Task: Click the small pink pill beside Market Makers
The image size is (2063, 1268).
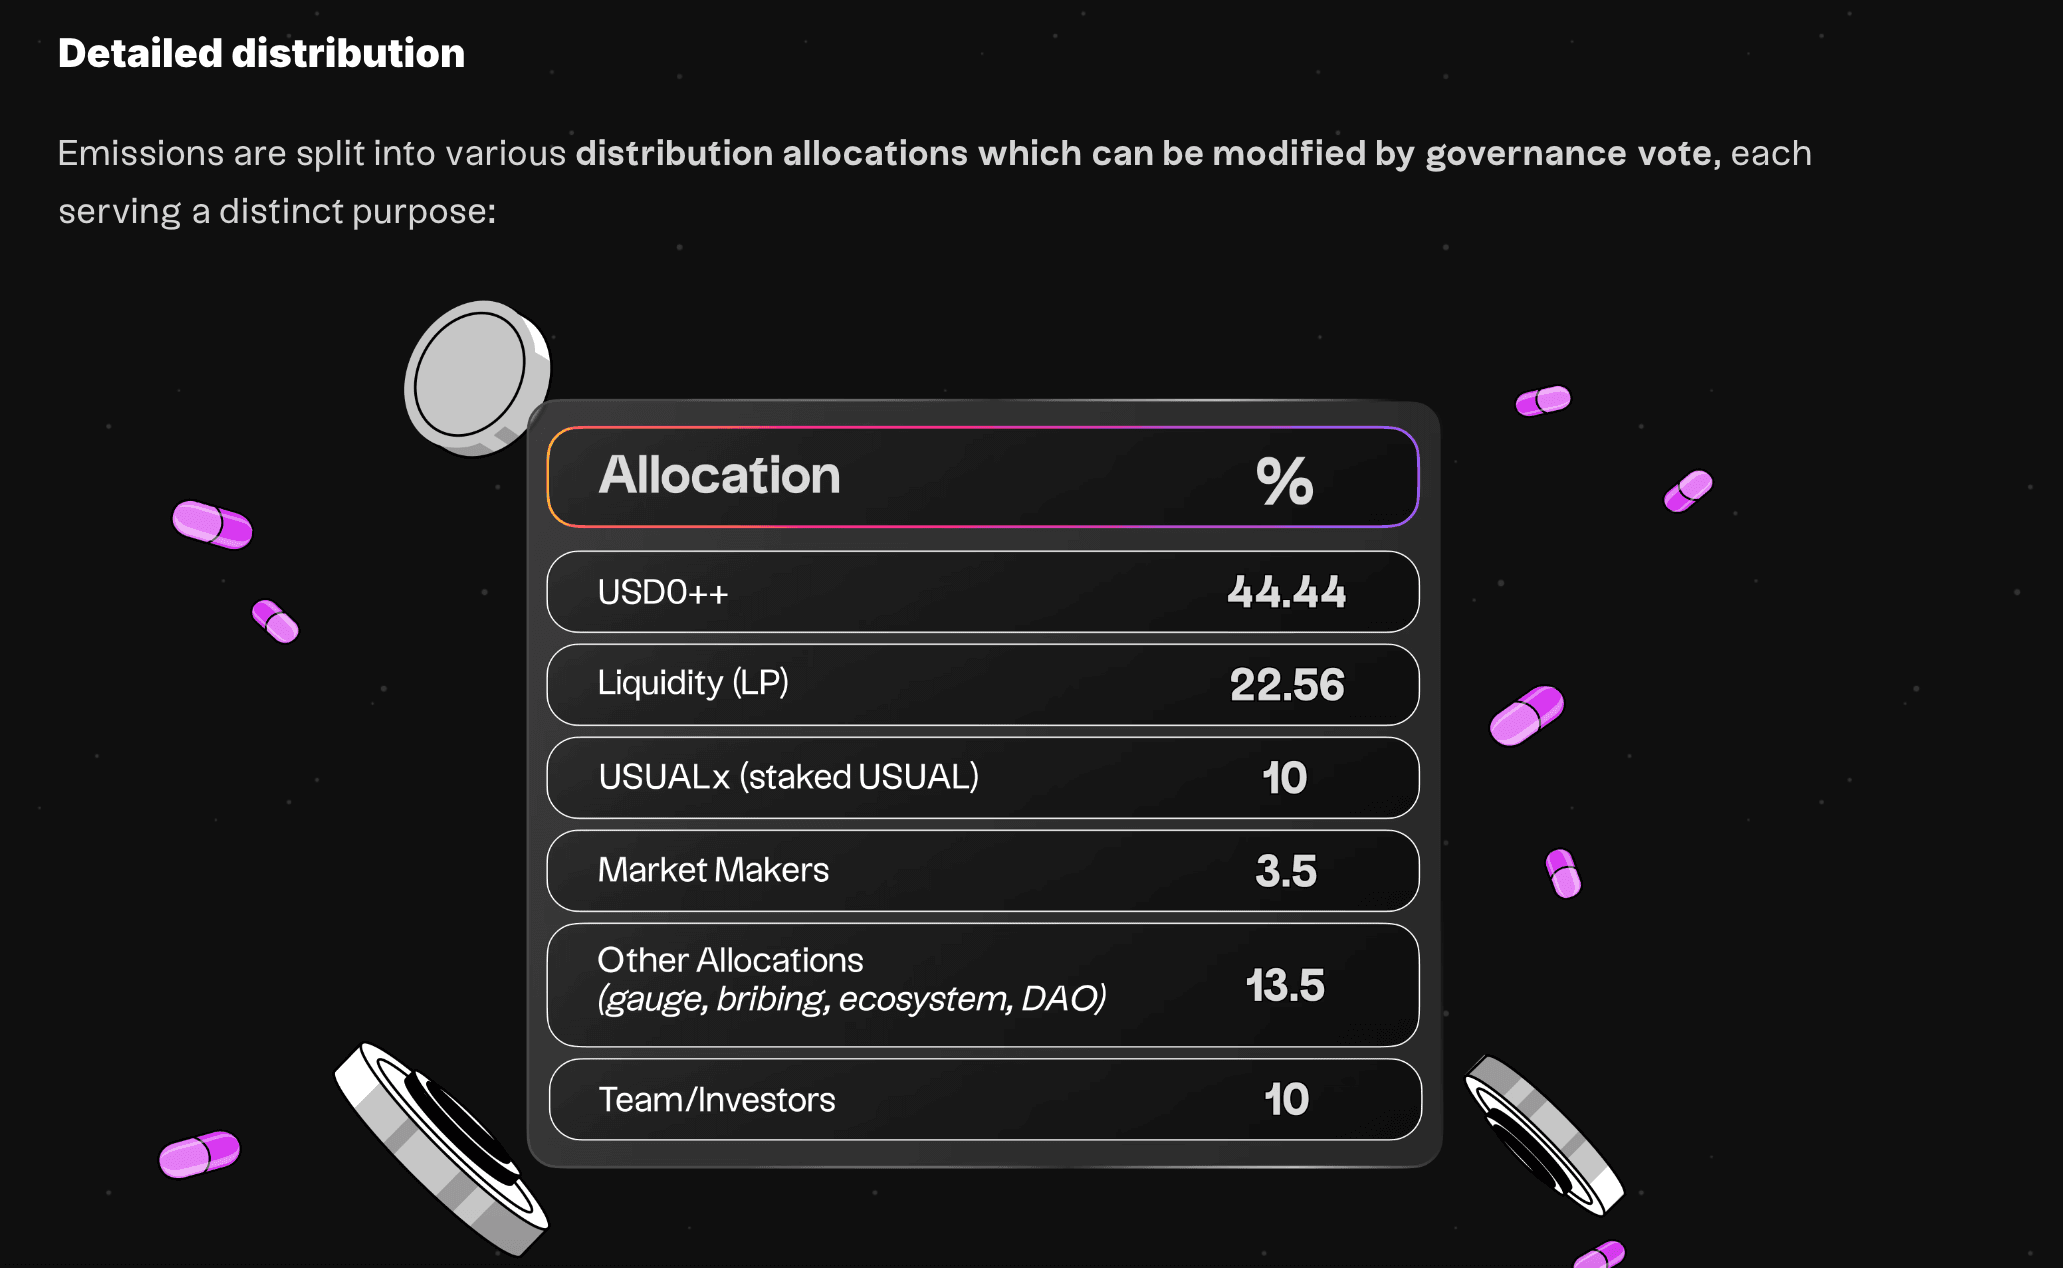Action: point(1563,873)
